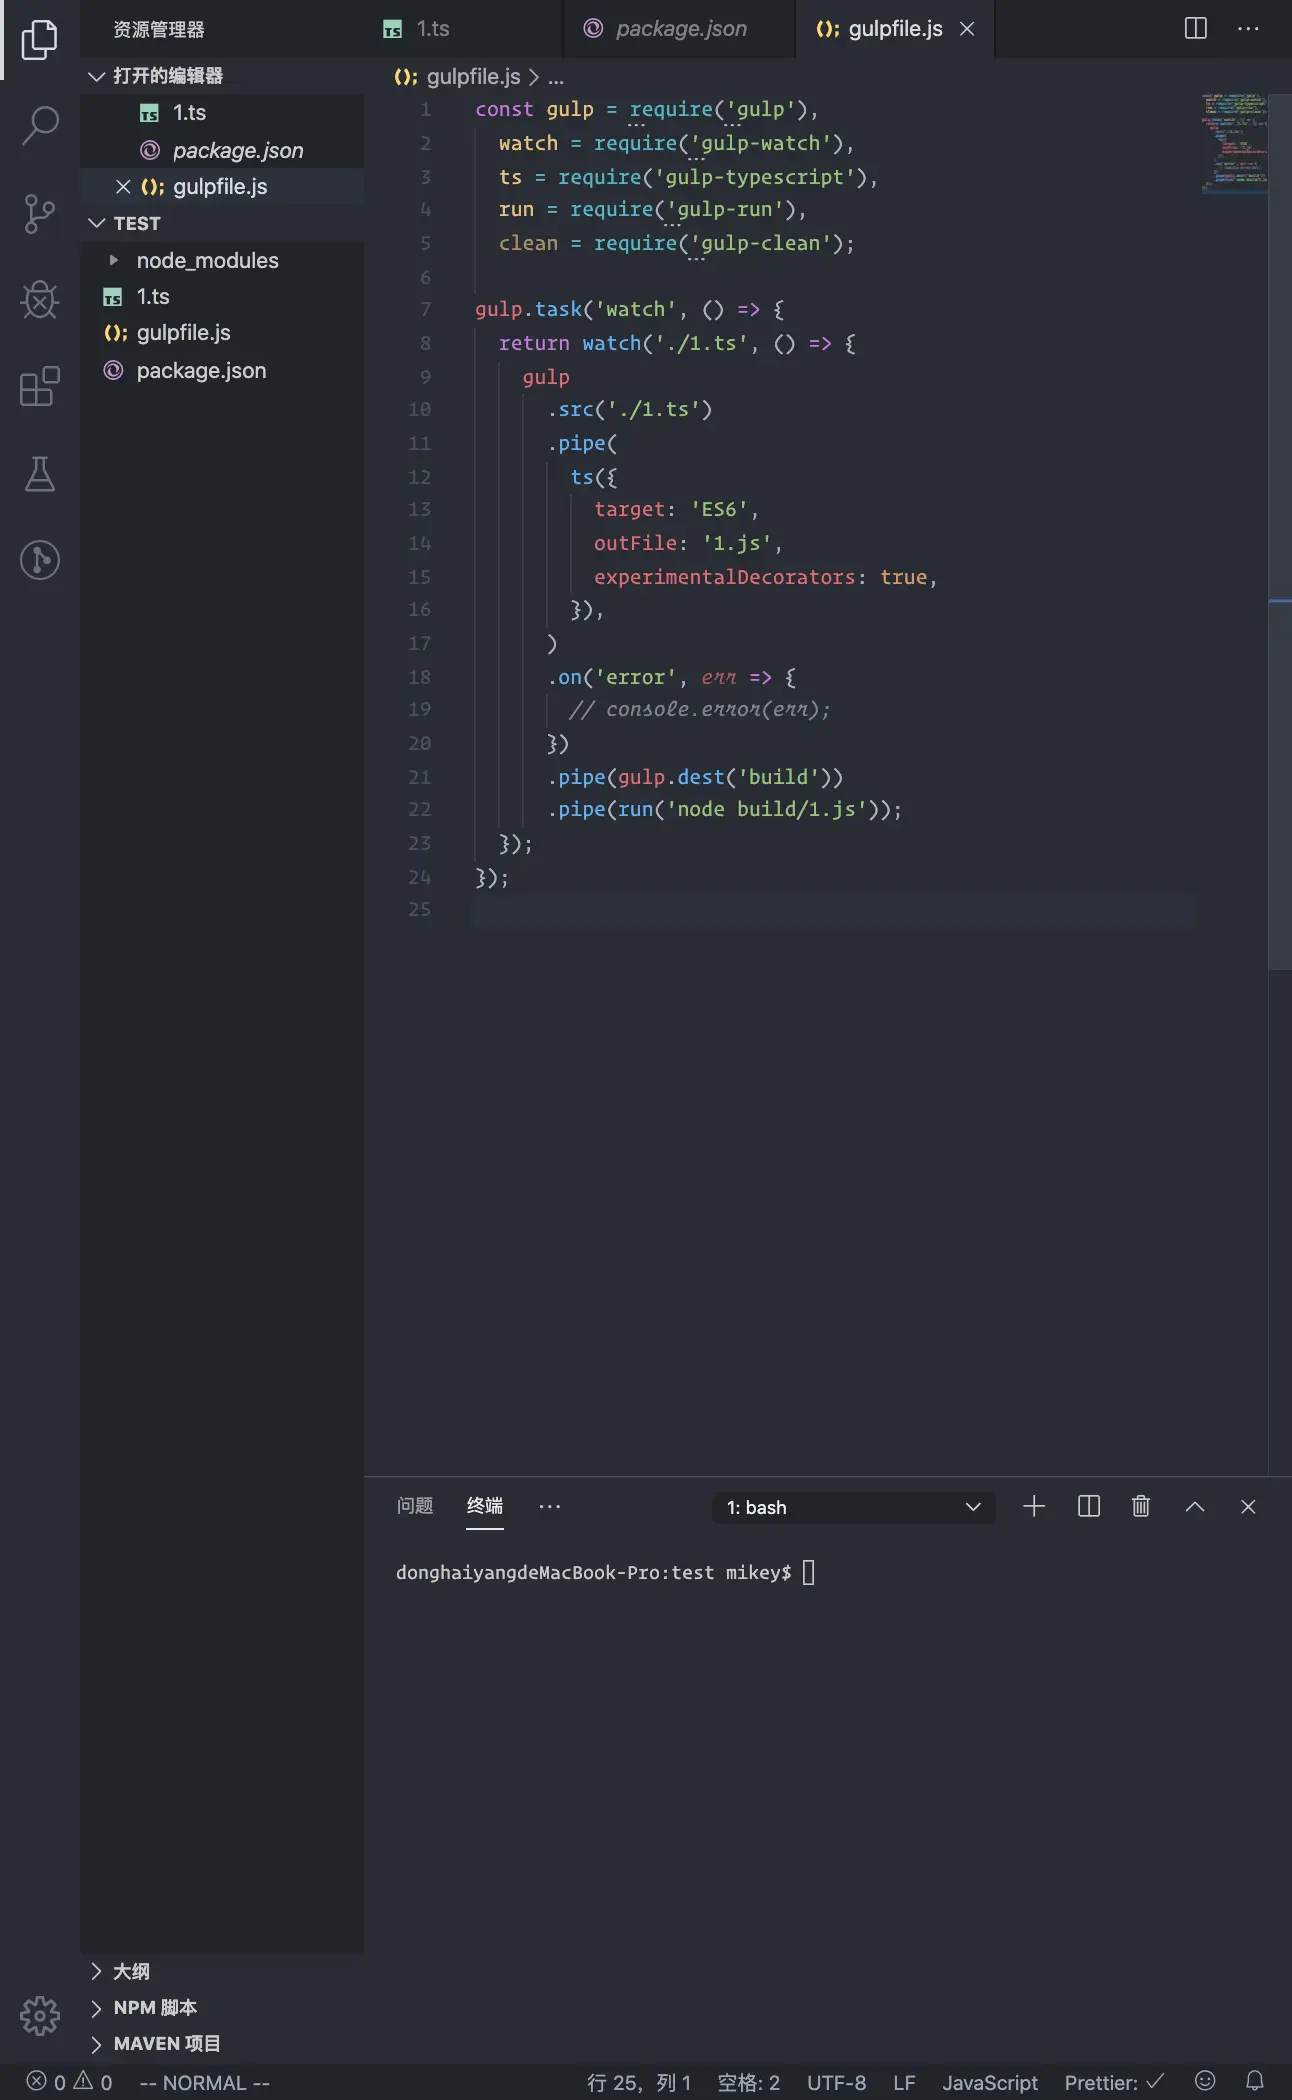Screen dimensions: 1292x2100
Task: Collapse the TEST folder section
Action: click(x=222, y=223)
